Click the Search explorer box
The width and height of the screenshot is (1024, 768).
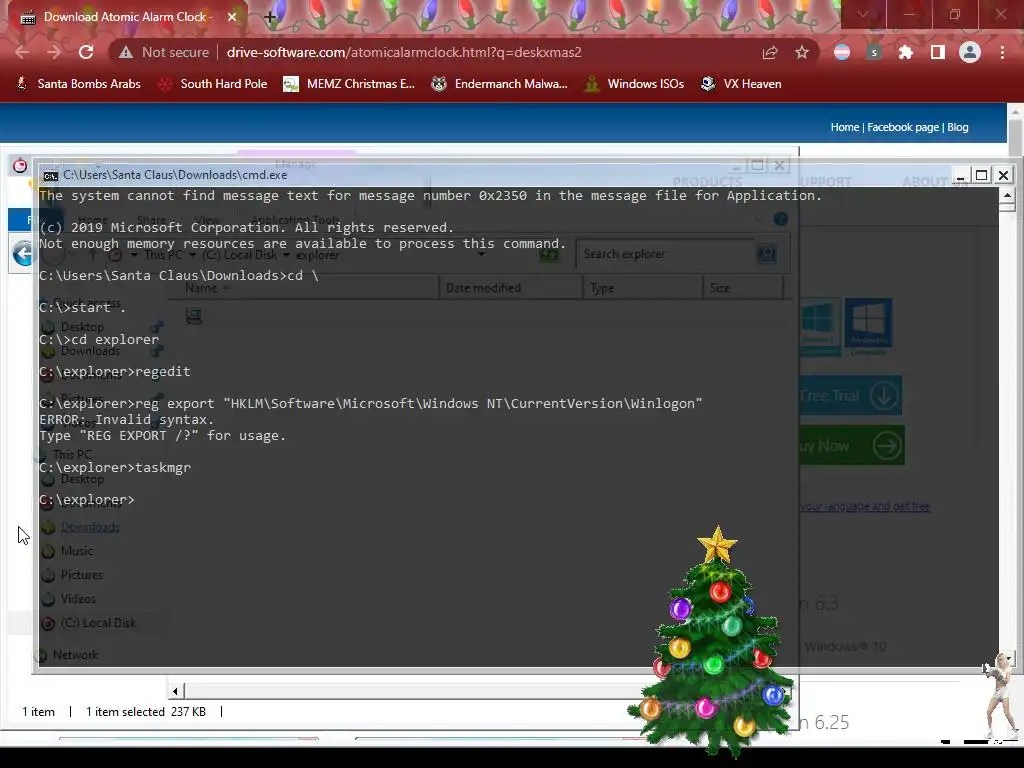(x=665, y=254)
